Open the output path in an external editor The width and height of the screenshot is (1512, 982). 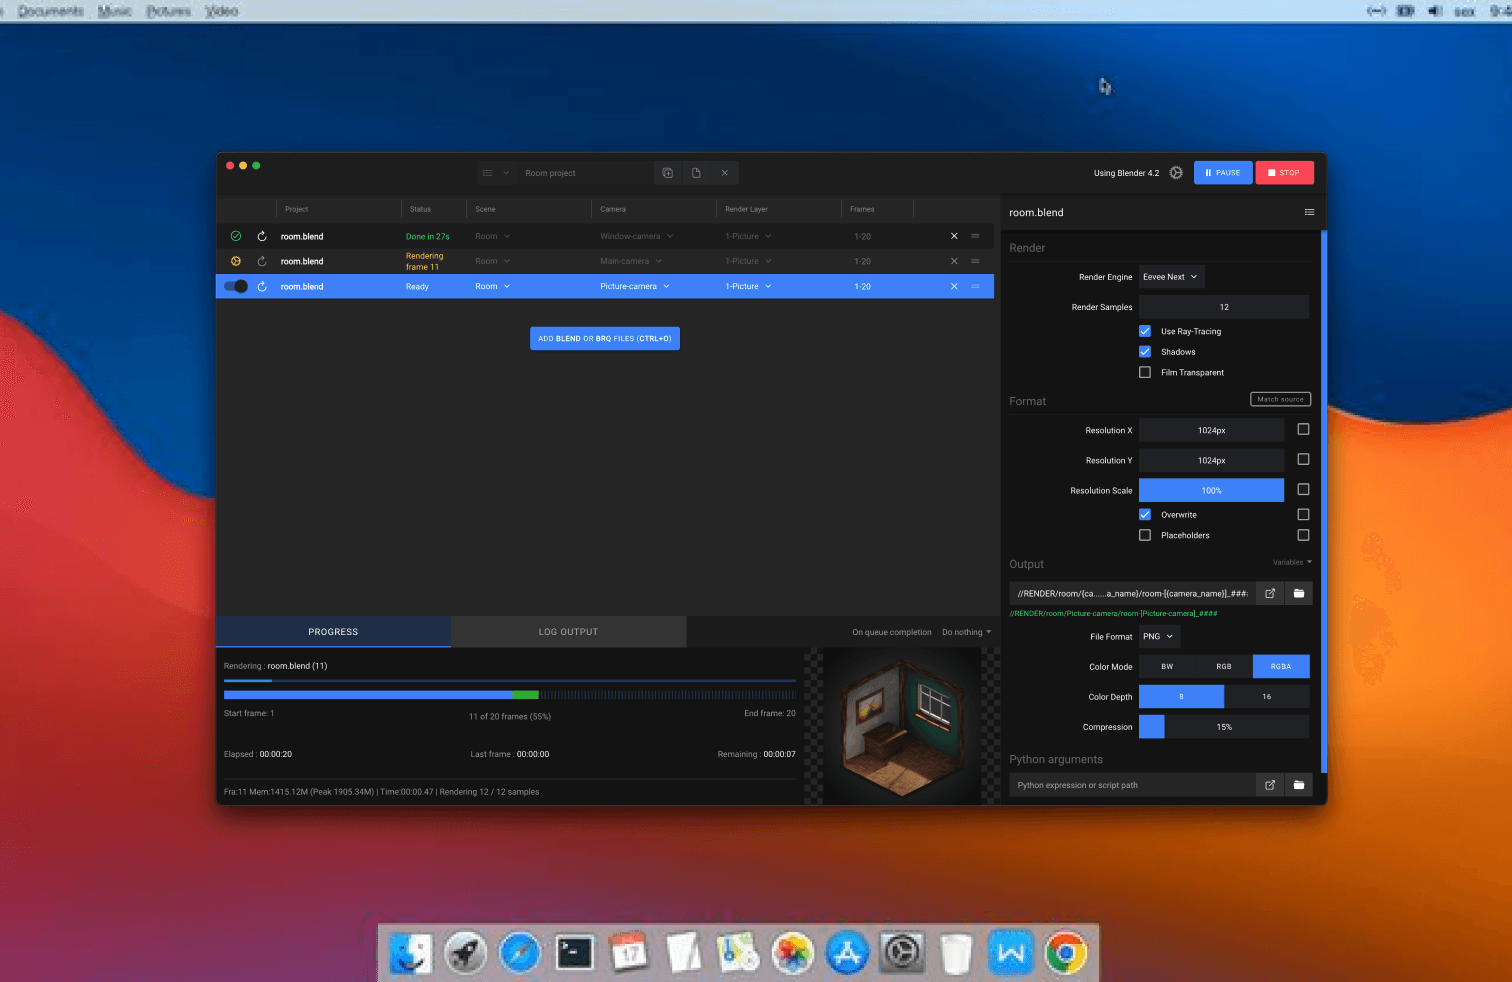[x=1270, y=593]
